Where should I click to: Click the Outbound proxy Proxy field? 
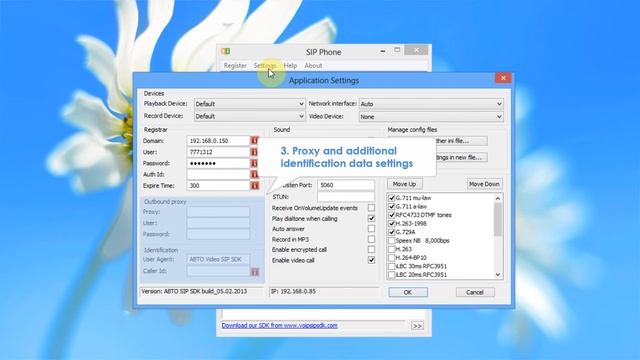218,212
